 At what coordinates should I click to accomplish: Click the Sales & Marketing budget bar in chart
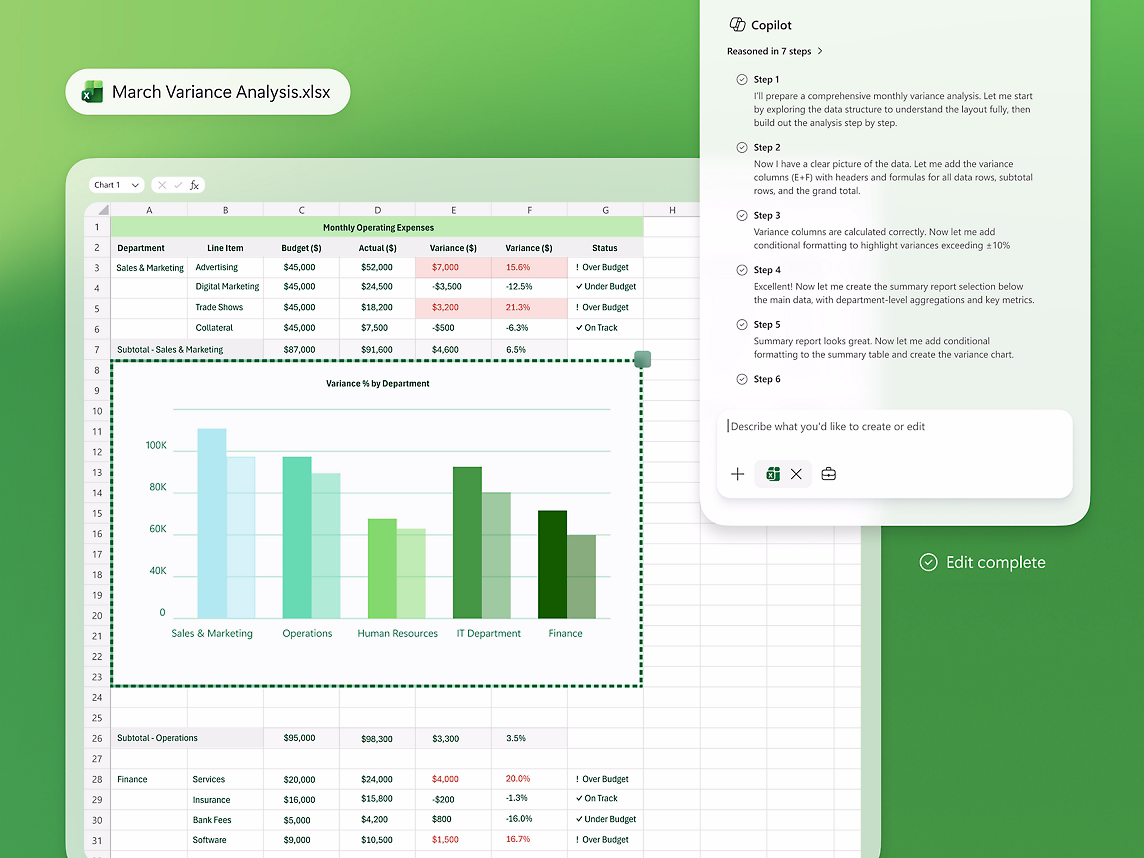[x=212, y=523]
